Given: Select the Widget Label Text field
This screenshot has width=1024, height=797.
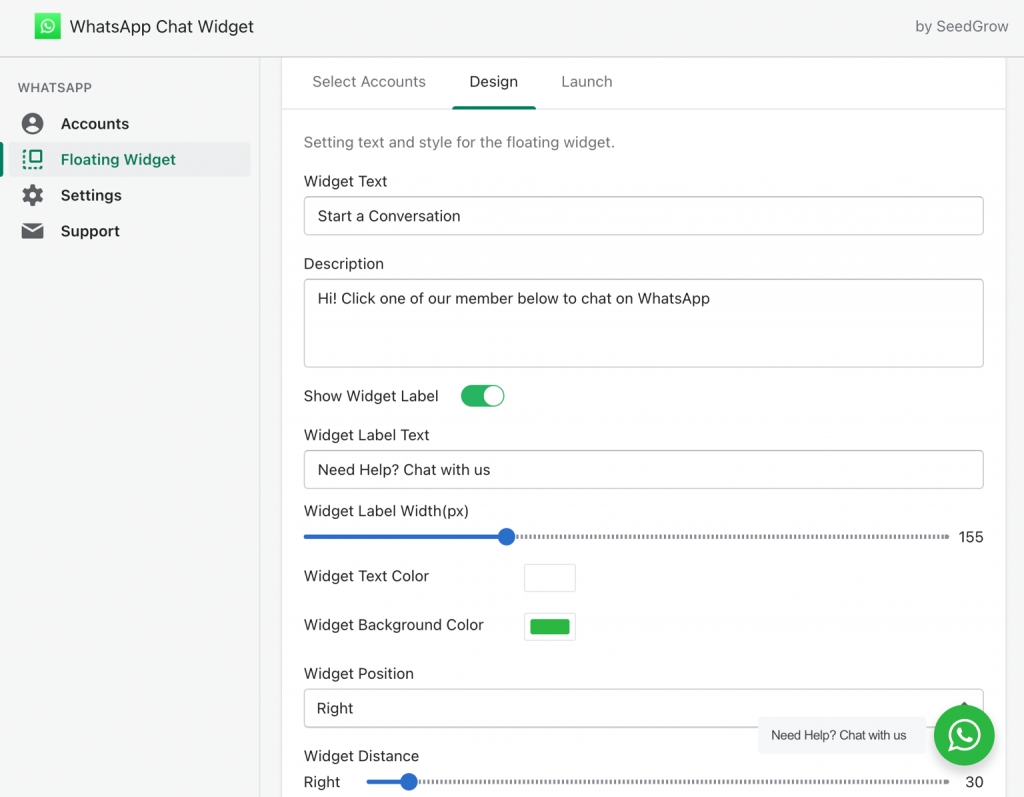Looking at the screenshot, I should click(643, 470).
